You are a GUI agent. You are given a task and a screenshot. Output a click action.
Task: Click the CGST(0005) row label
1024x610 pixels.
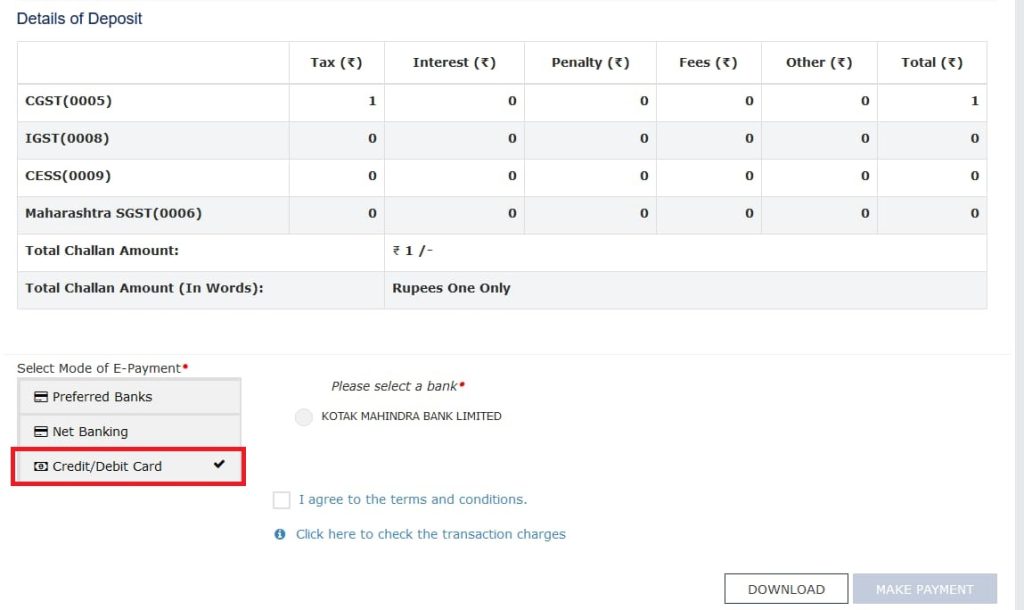[68, 101]
